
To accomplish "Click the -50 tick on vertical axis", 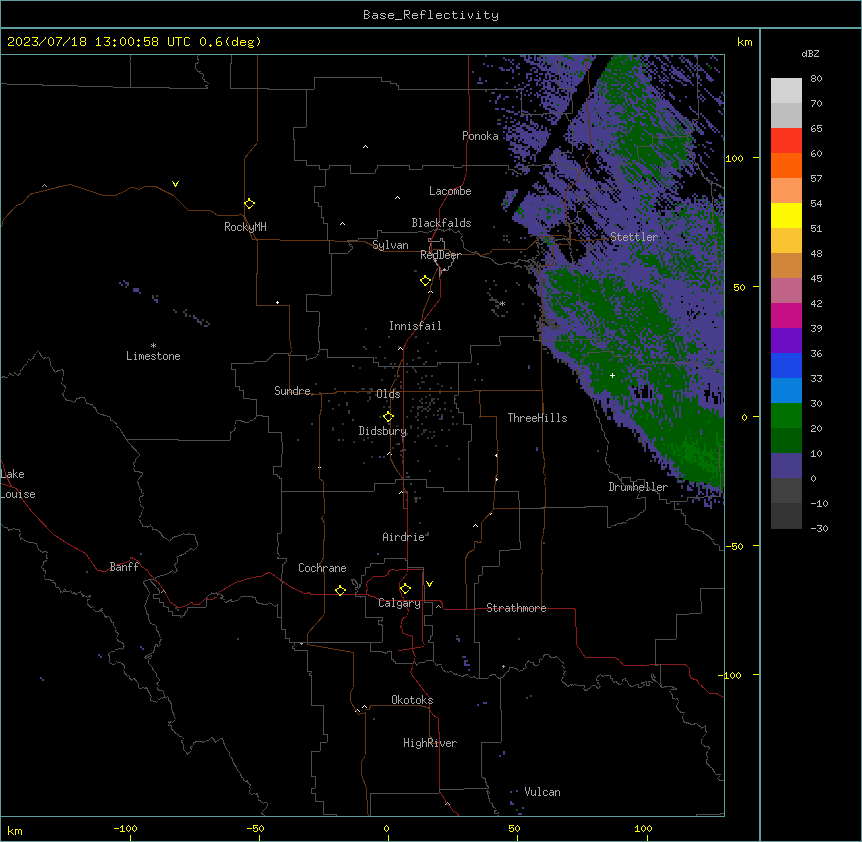I will point(734,546).
